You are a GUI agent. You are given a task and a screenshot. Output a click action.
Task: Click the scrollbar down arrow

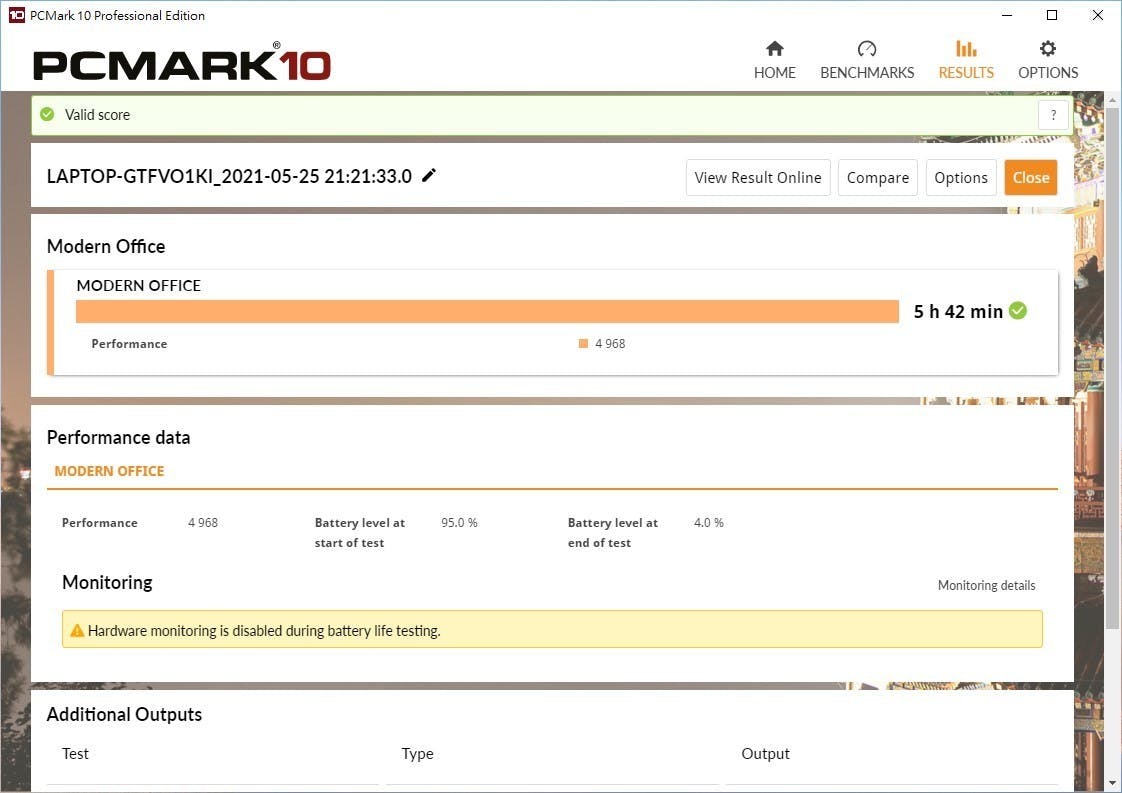click(1112, 783)
